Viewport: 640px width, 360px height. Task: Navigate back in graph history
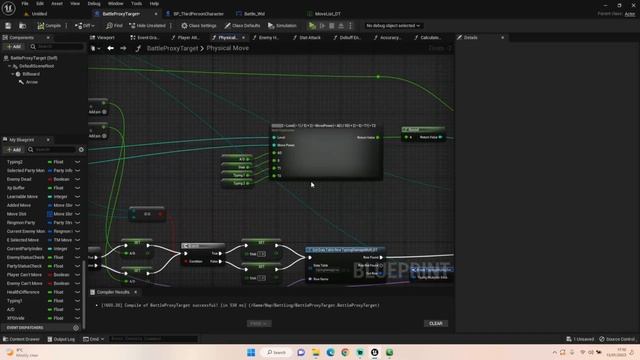pos(110,48)
